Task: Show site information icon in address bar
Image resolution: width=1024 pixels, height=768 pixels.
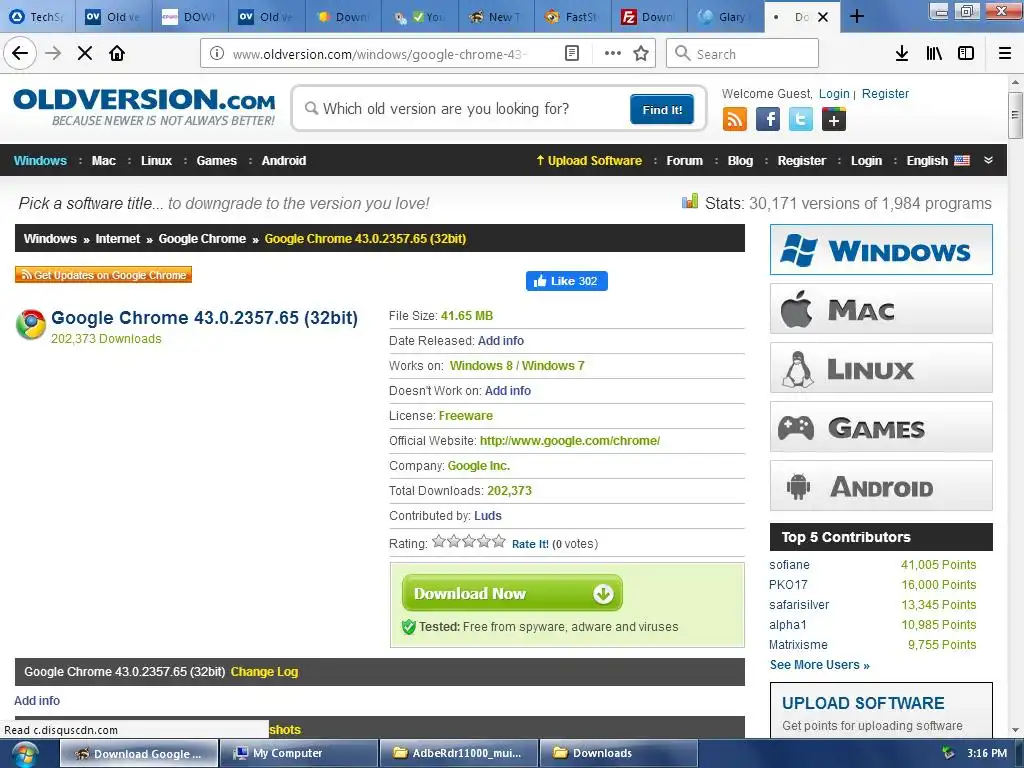Action: tap(217, 54)
